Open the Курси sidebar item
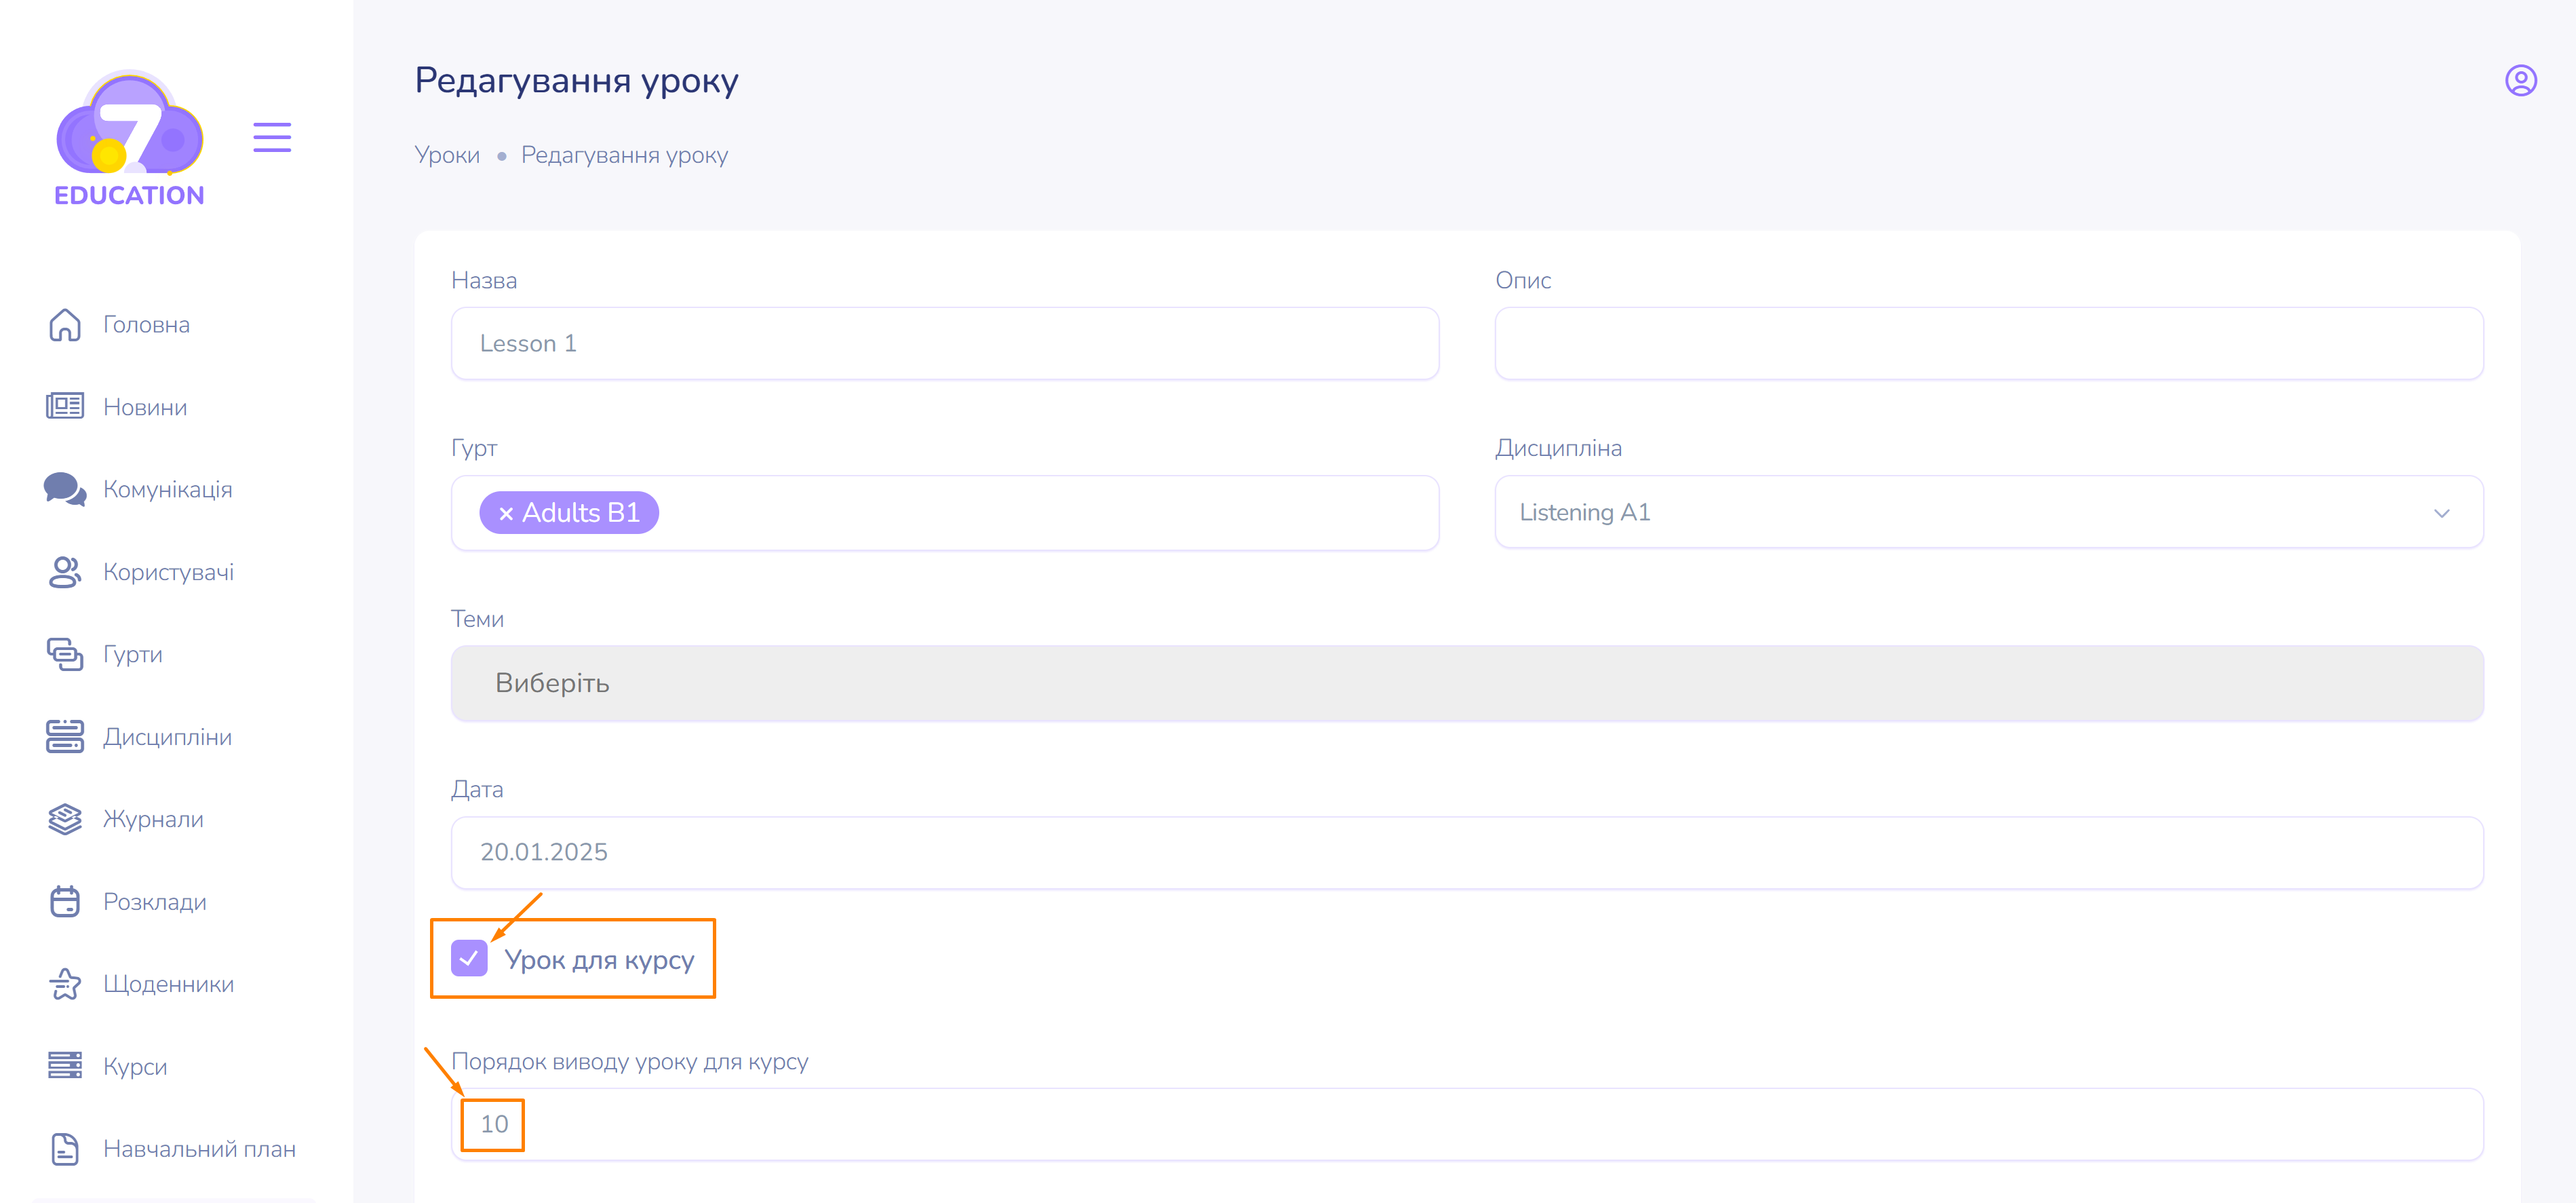2576x1203 pixels. coord(135,1066)
